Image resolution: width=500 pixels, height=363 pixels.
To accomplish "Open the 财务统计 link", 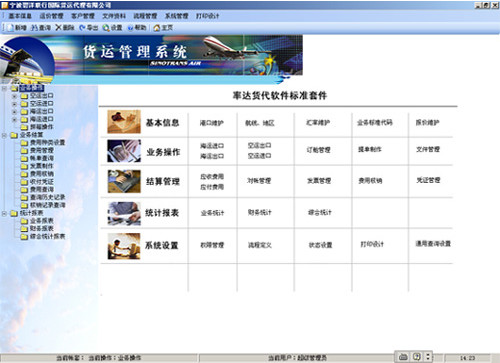I will click(260, 212).
